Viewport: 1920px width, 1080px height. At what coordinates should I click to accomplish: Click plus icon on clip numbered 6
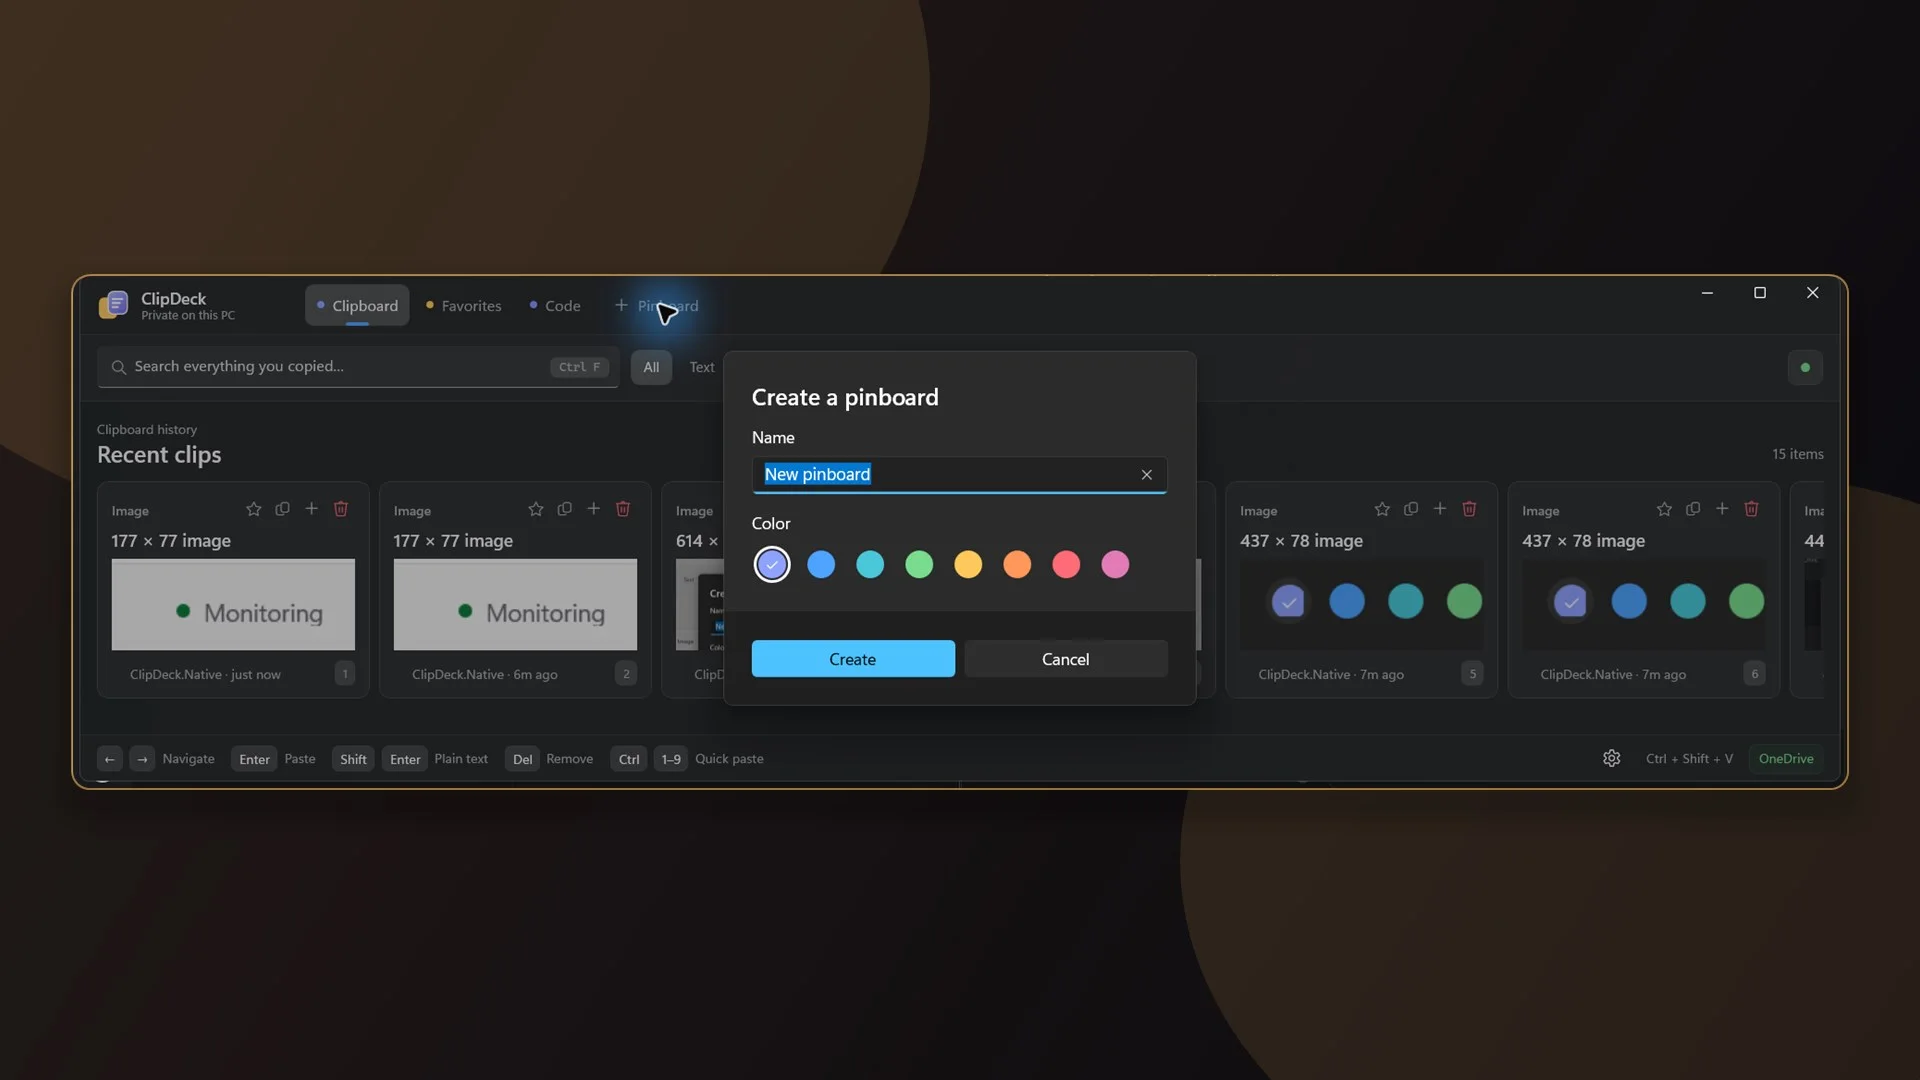[1722, 509]
